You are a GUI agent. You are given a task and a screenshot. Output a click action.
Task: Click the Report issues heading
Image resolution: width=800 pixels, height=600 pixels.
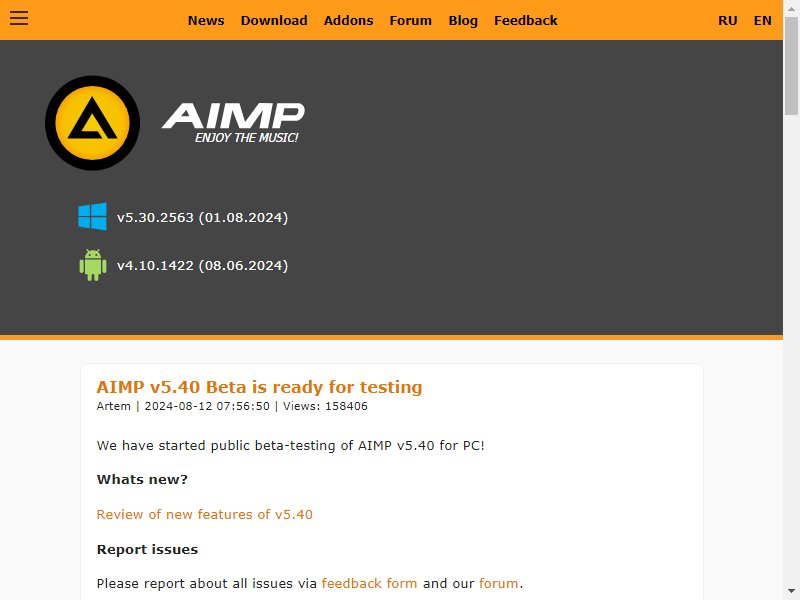147,549
